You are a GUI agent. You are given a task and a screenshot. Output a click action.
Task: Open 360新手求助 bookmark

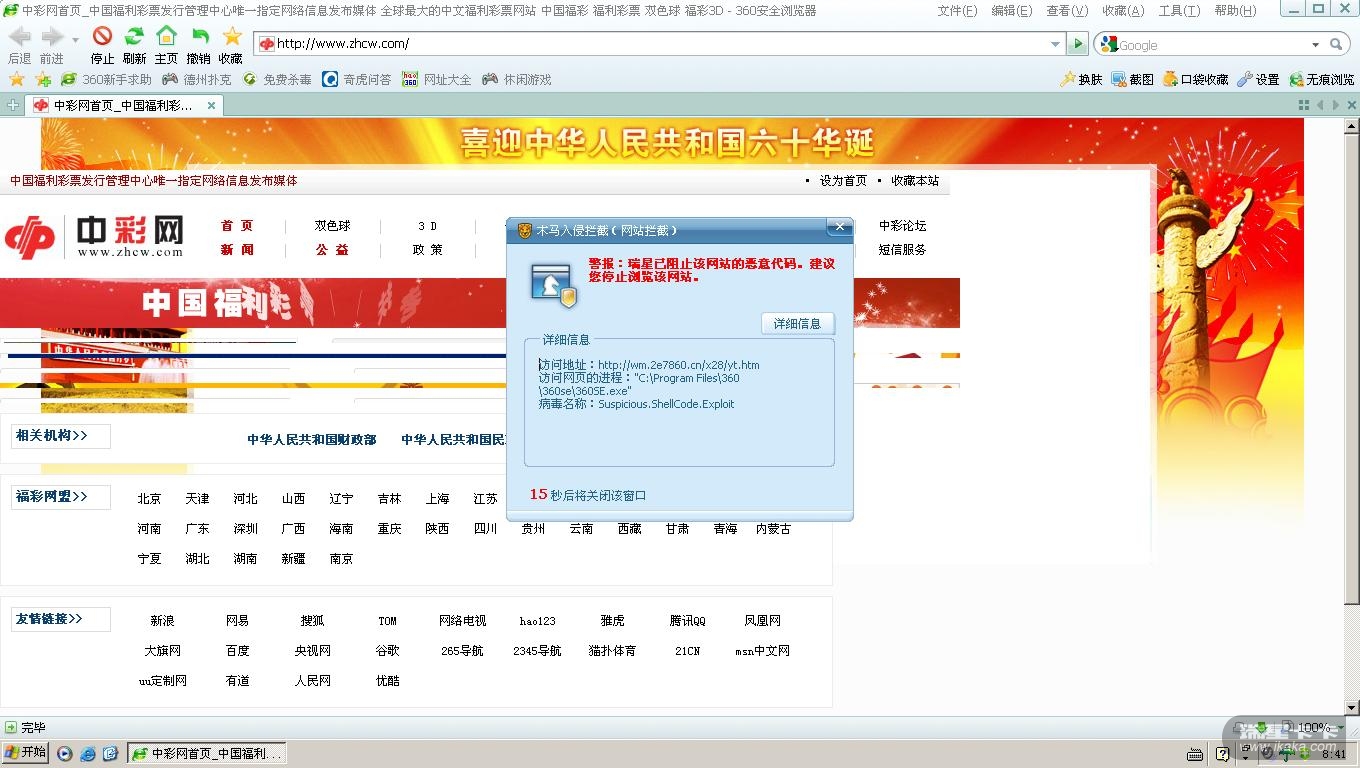(x=106, y=79)
